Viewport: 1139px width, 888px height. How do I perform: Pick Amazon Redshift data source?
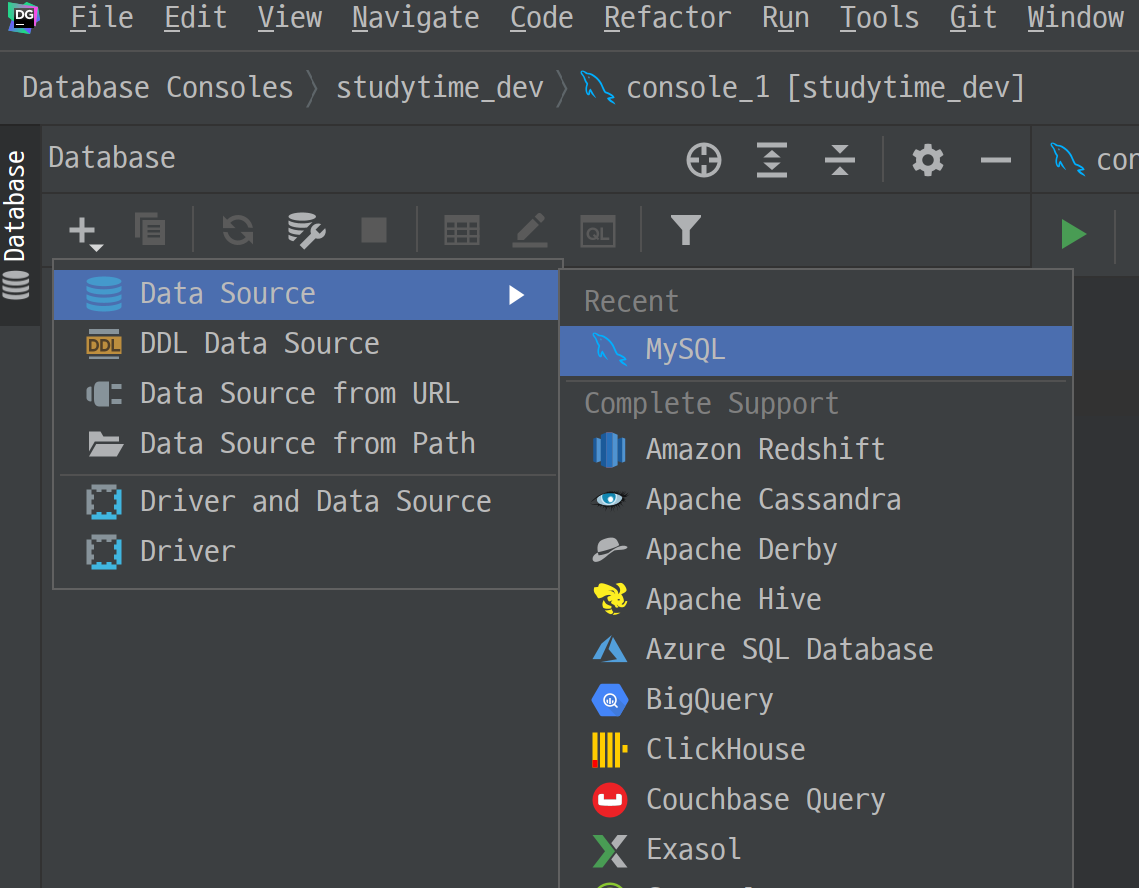[x=764, y=450]
